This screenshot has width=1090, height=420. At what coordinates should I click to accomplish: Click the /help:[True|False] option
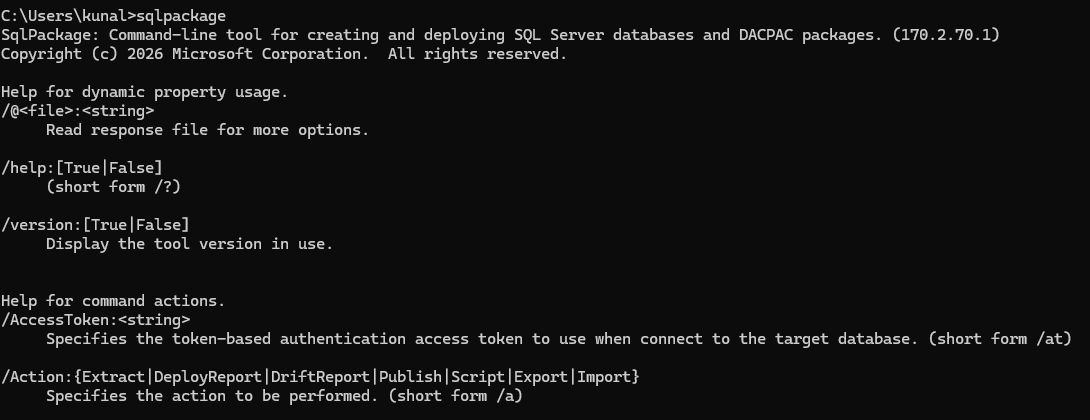82,168
